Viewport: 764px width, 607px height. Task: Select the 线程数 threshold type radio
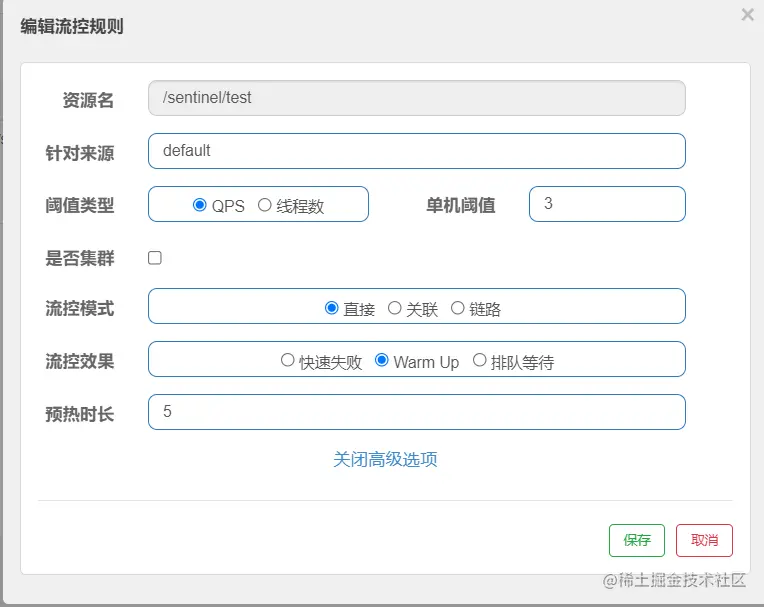[265, 205]
